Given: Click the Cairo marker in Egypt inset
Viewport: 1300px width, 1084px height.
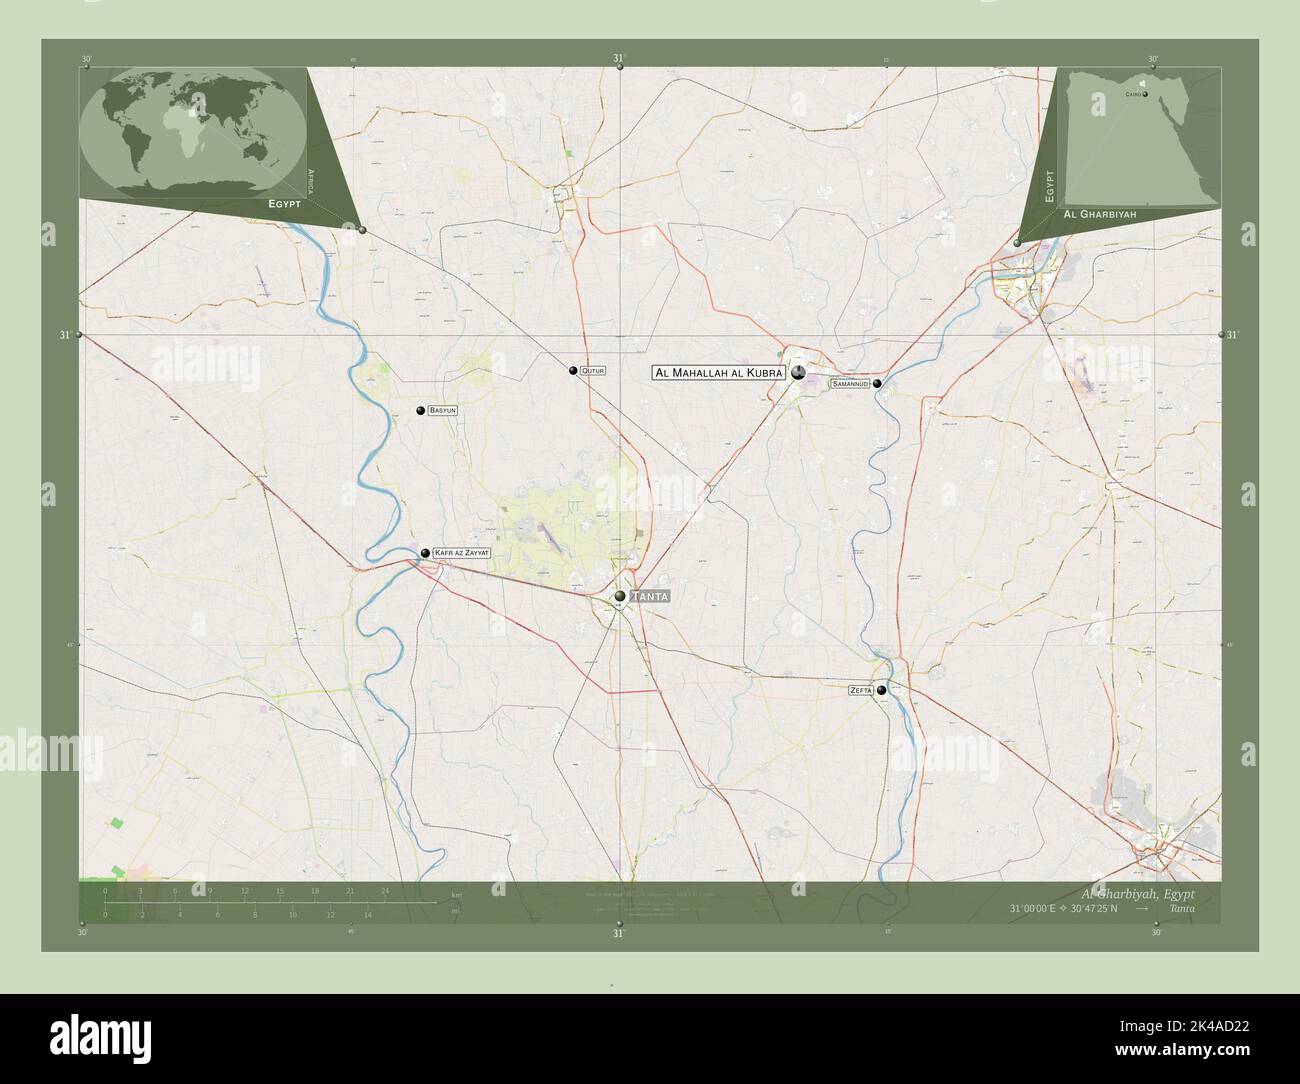Looking at the screenshot, I should click(1145, 96).
